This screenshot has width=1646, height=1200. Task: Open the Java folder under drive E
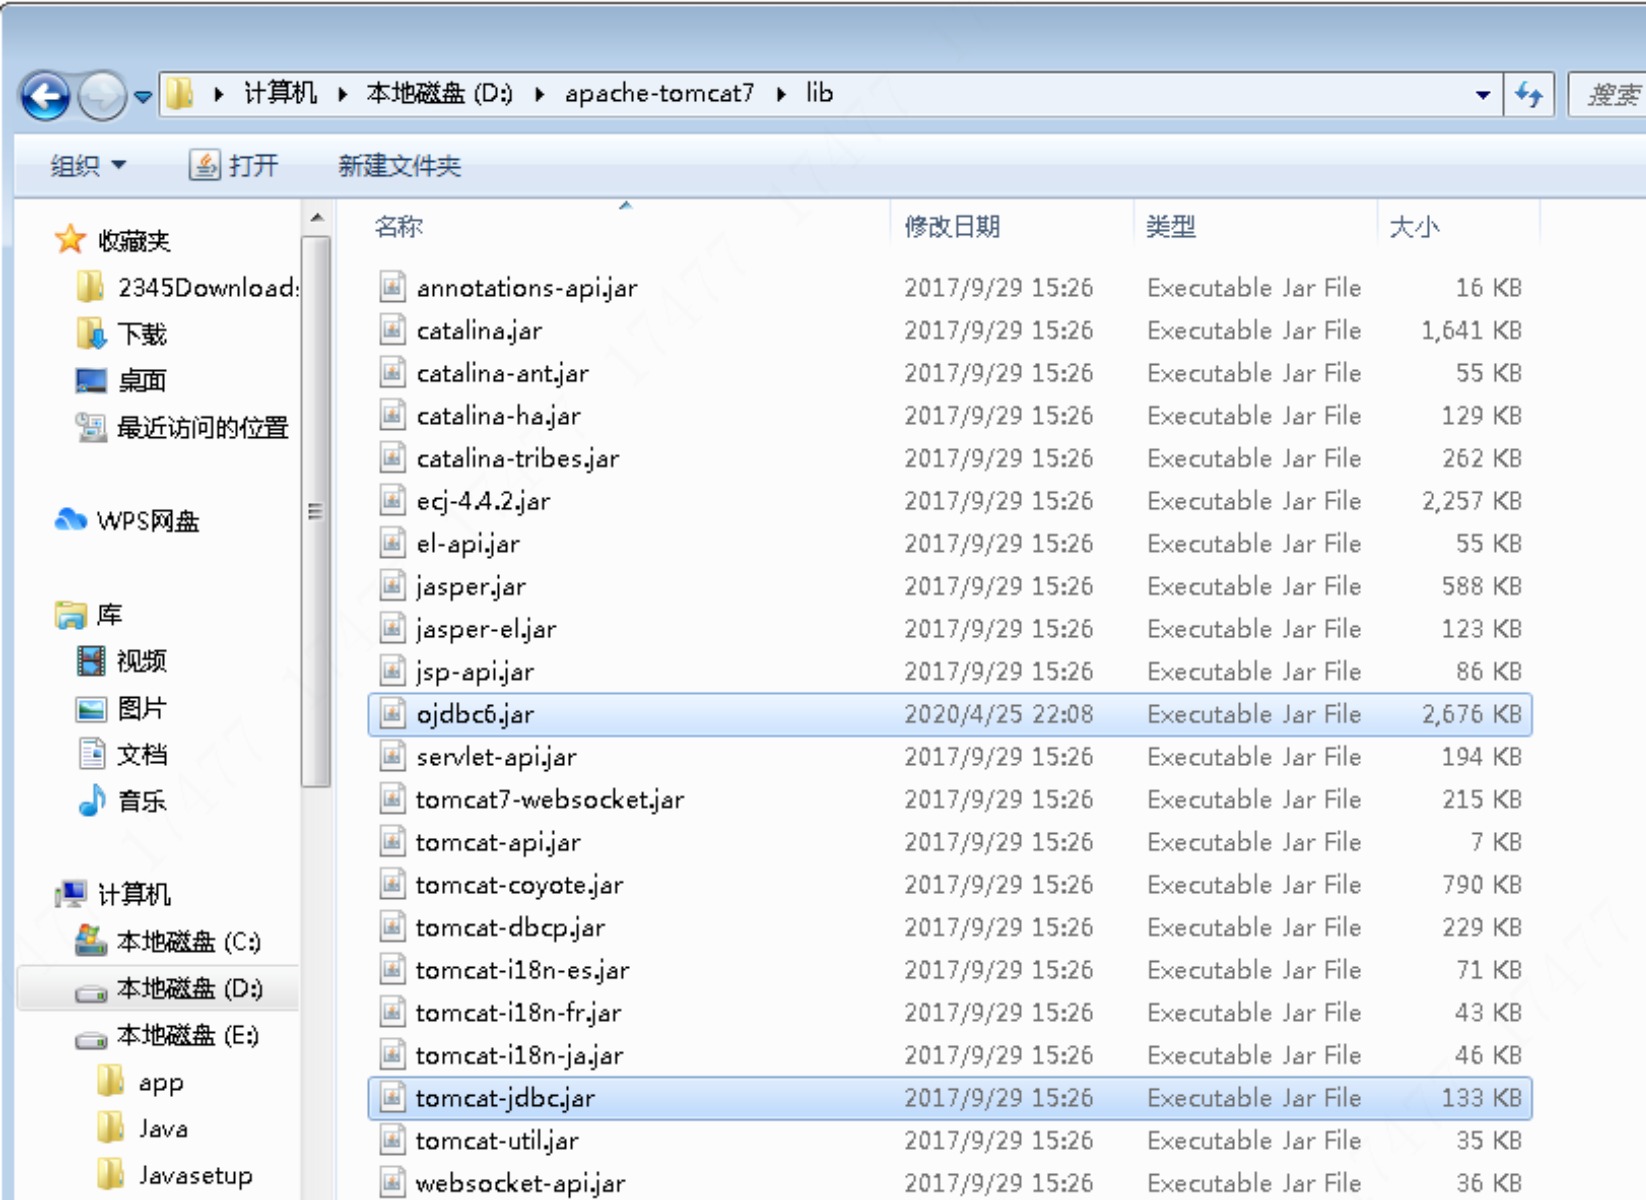(x=142, y=1129)
